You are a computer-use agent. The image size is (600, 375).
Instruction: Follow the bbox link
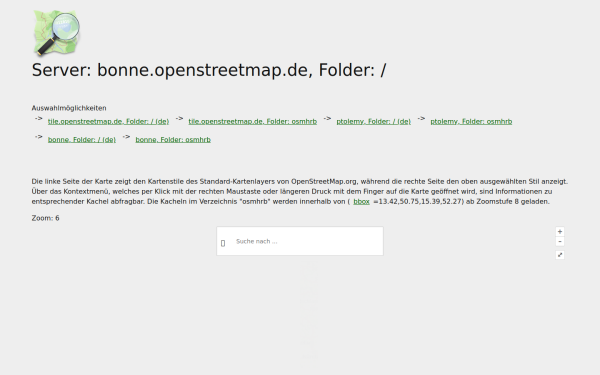click(x=361, y=201)
